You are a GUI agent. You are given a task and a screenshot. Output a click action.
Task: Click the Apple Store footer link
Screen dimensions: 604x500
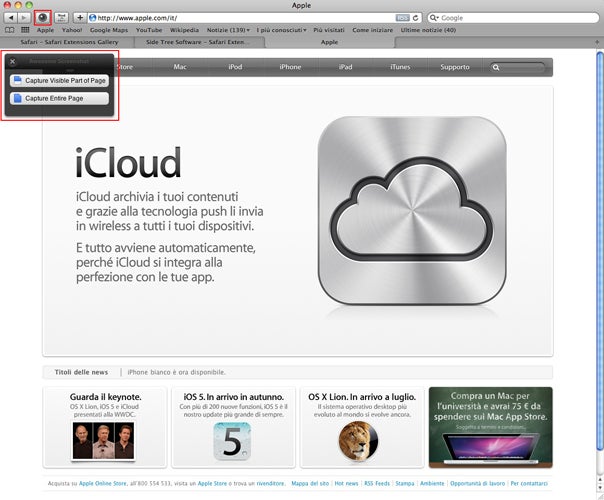(212, 484)
